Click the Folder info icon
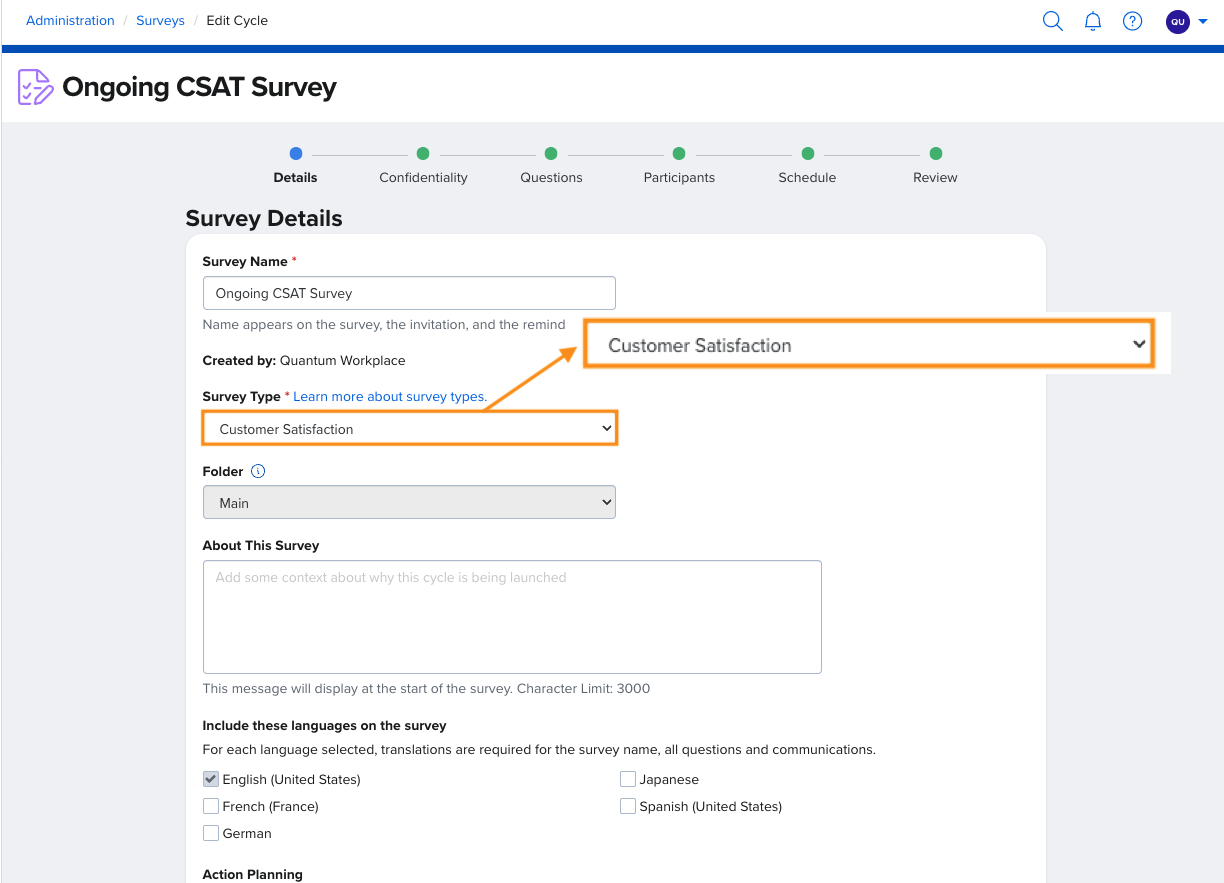The image size is (1224, 883). click(x=258, y=471)
